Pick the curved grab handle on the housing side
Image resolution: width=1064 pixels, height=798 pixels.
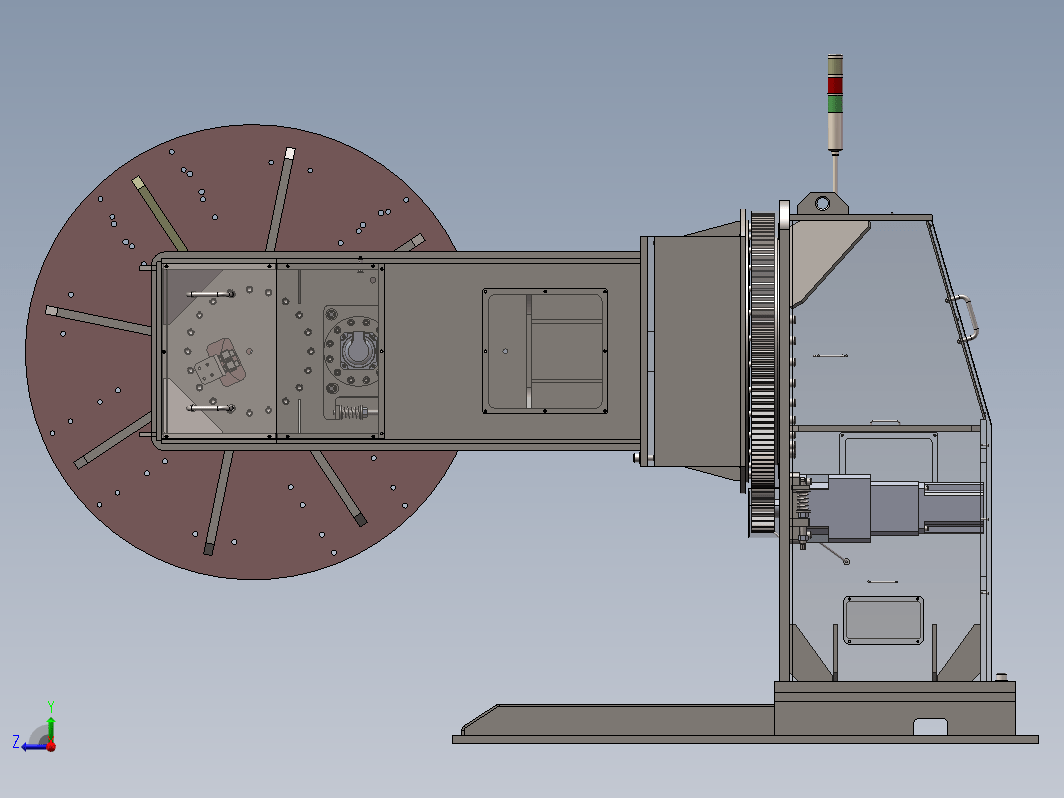pos(969,318)
